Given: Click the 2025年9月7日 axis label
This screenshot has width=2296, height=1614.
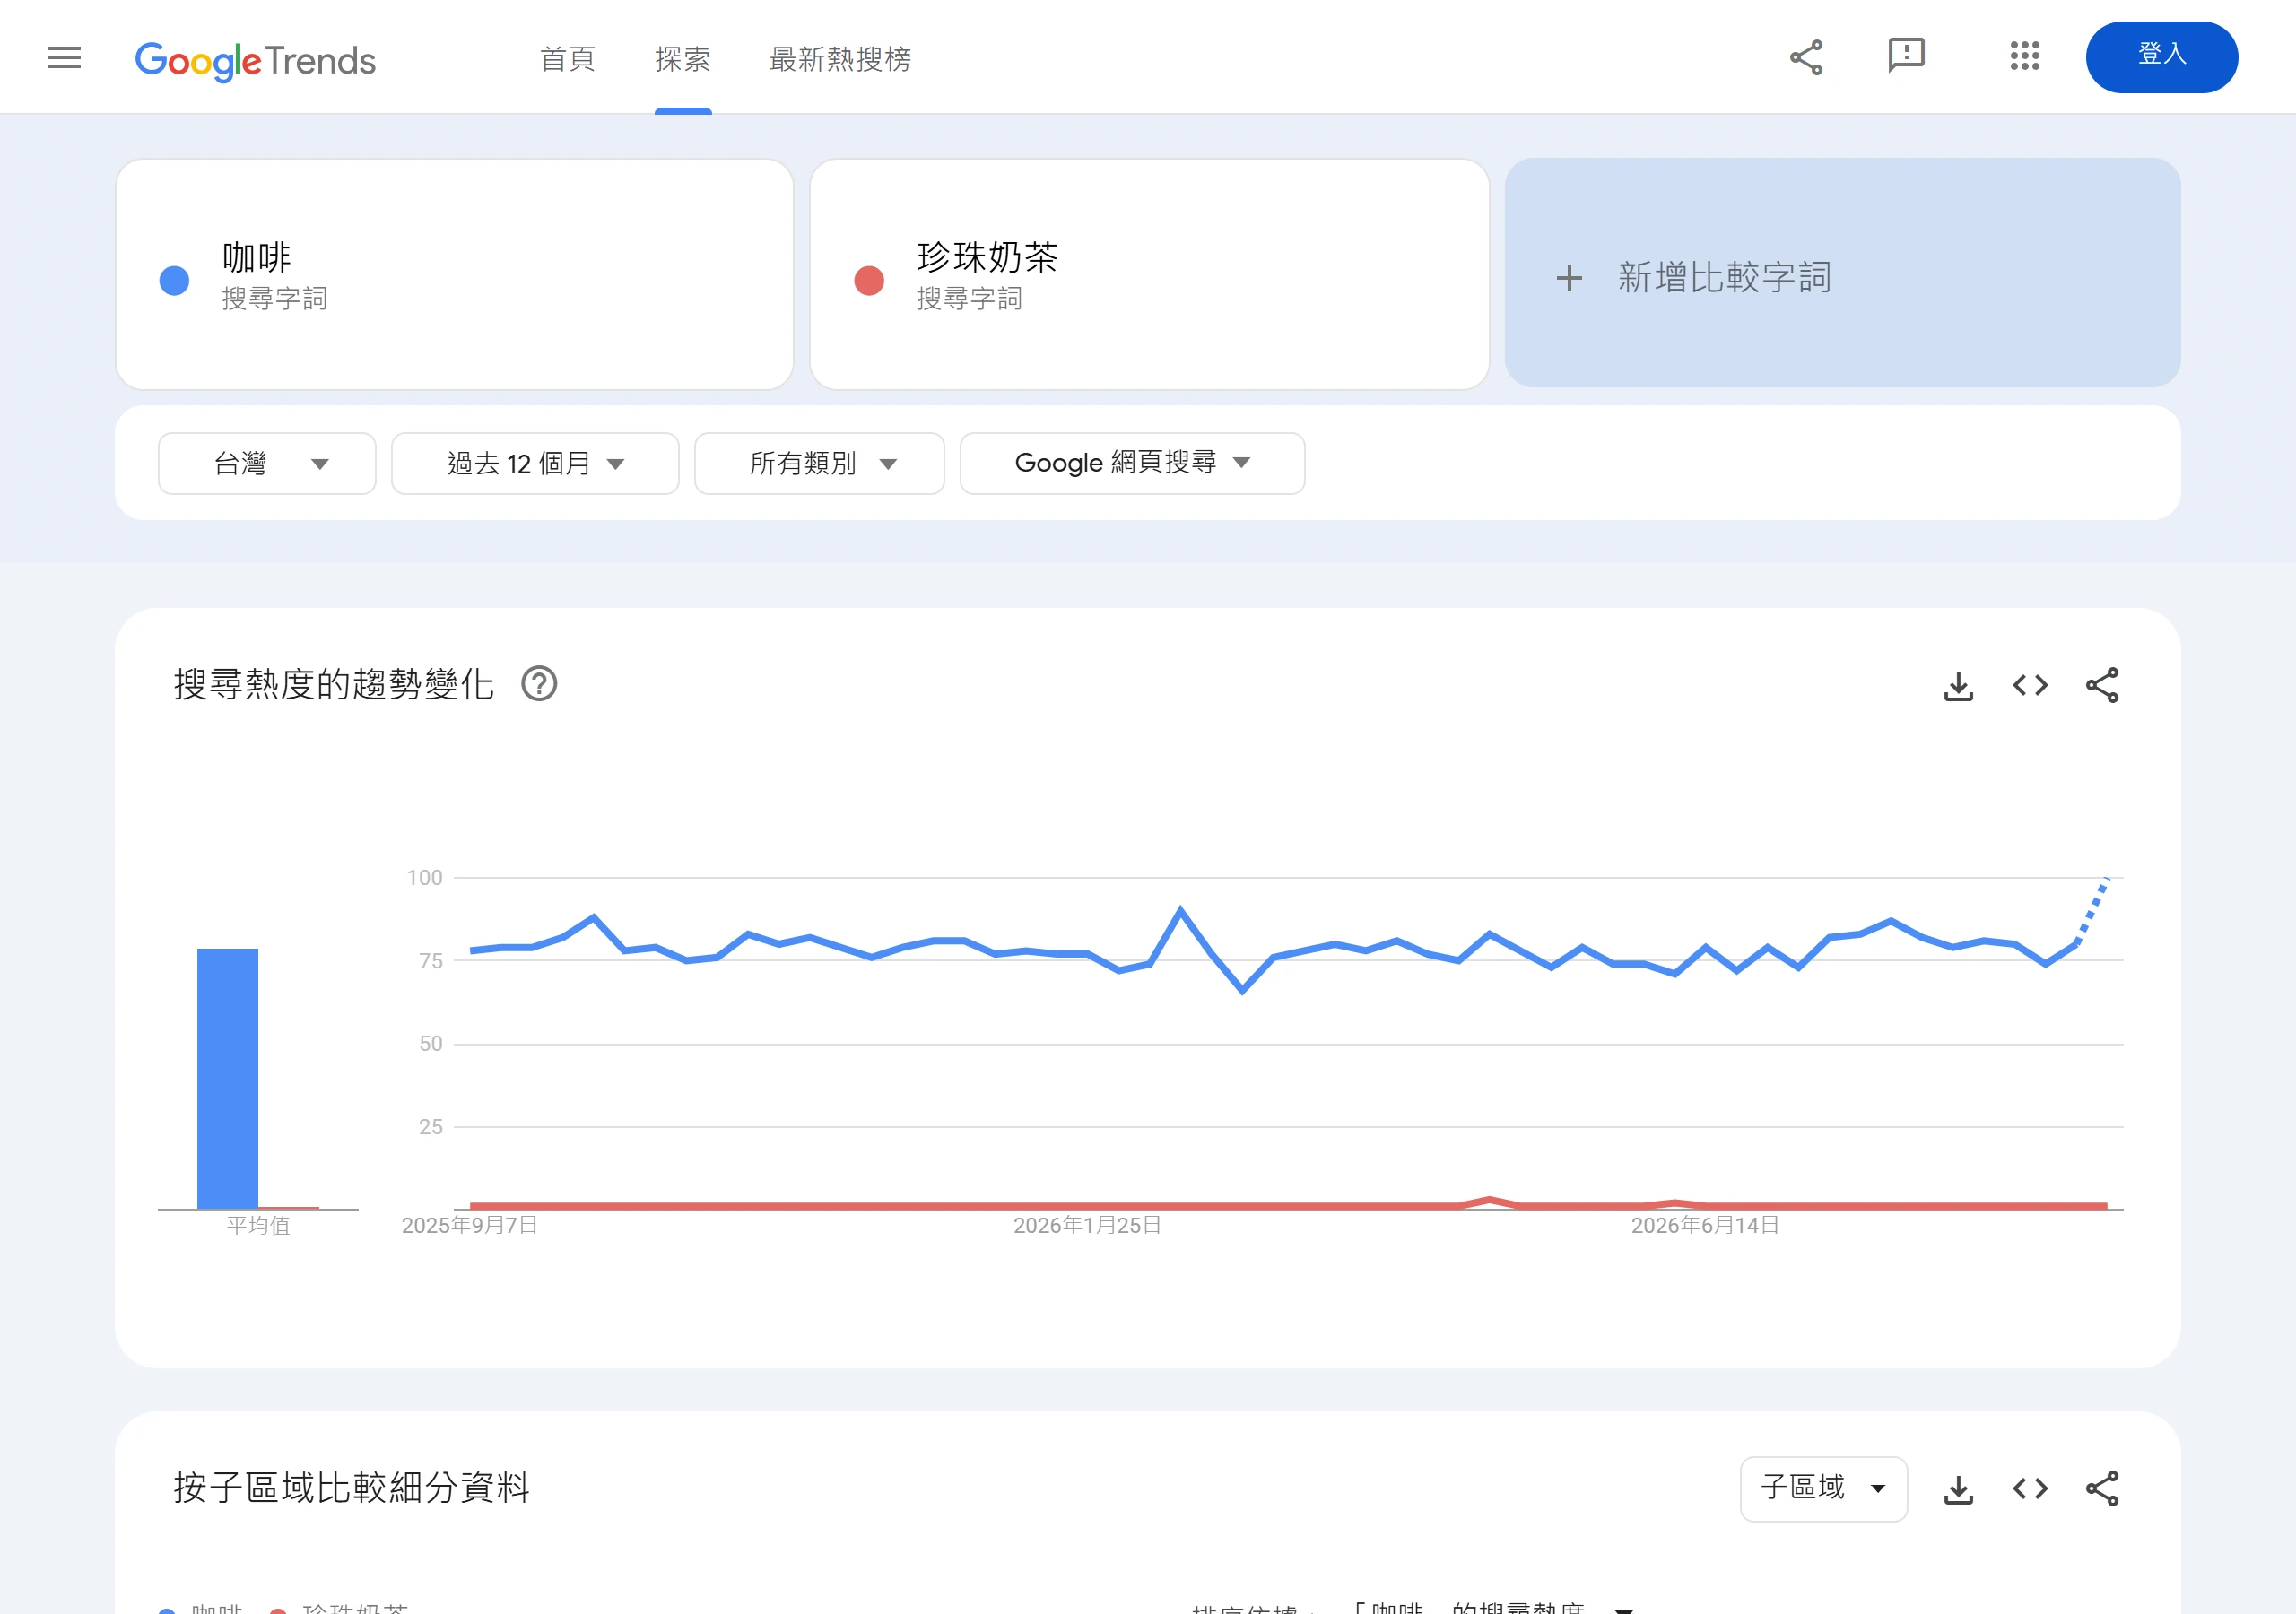Looking at the screenshot, I should (x=470, y=1225).
